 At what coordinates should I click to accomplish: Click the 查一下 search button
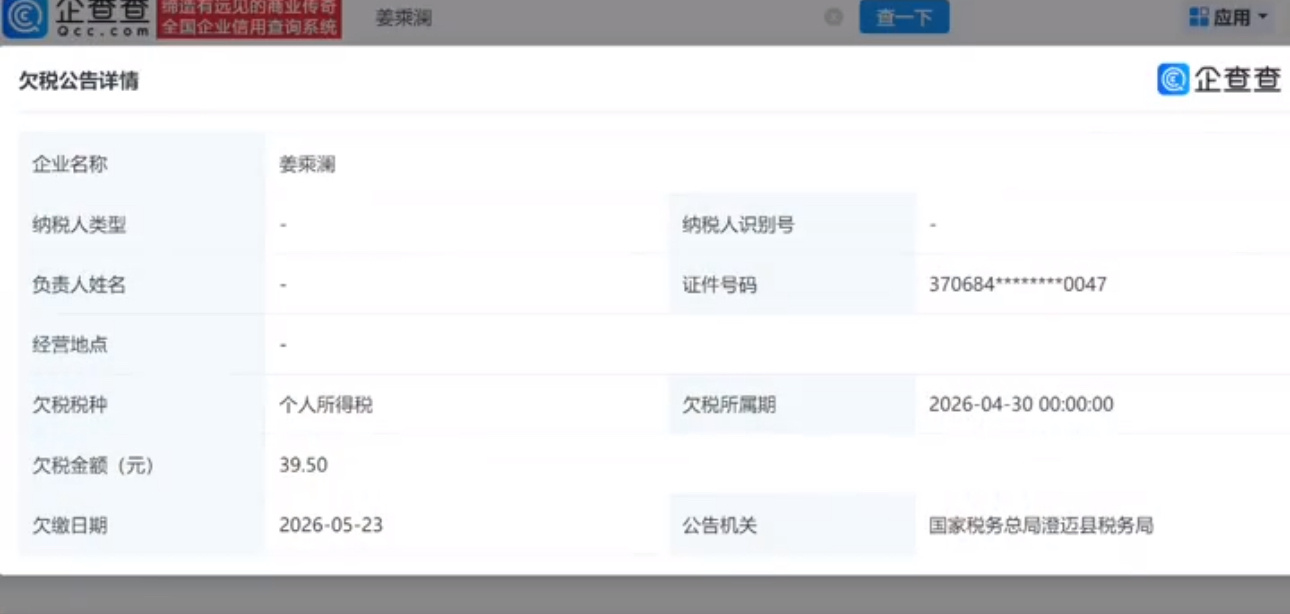904,17
